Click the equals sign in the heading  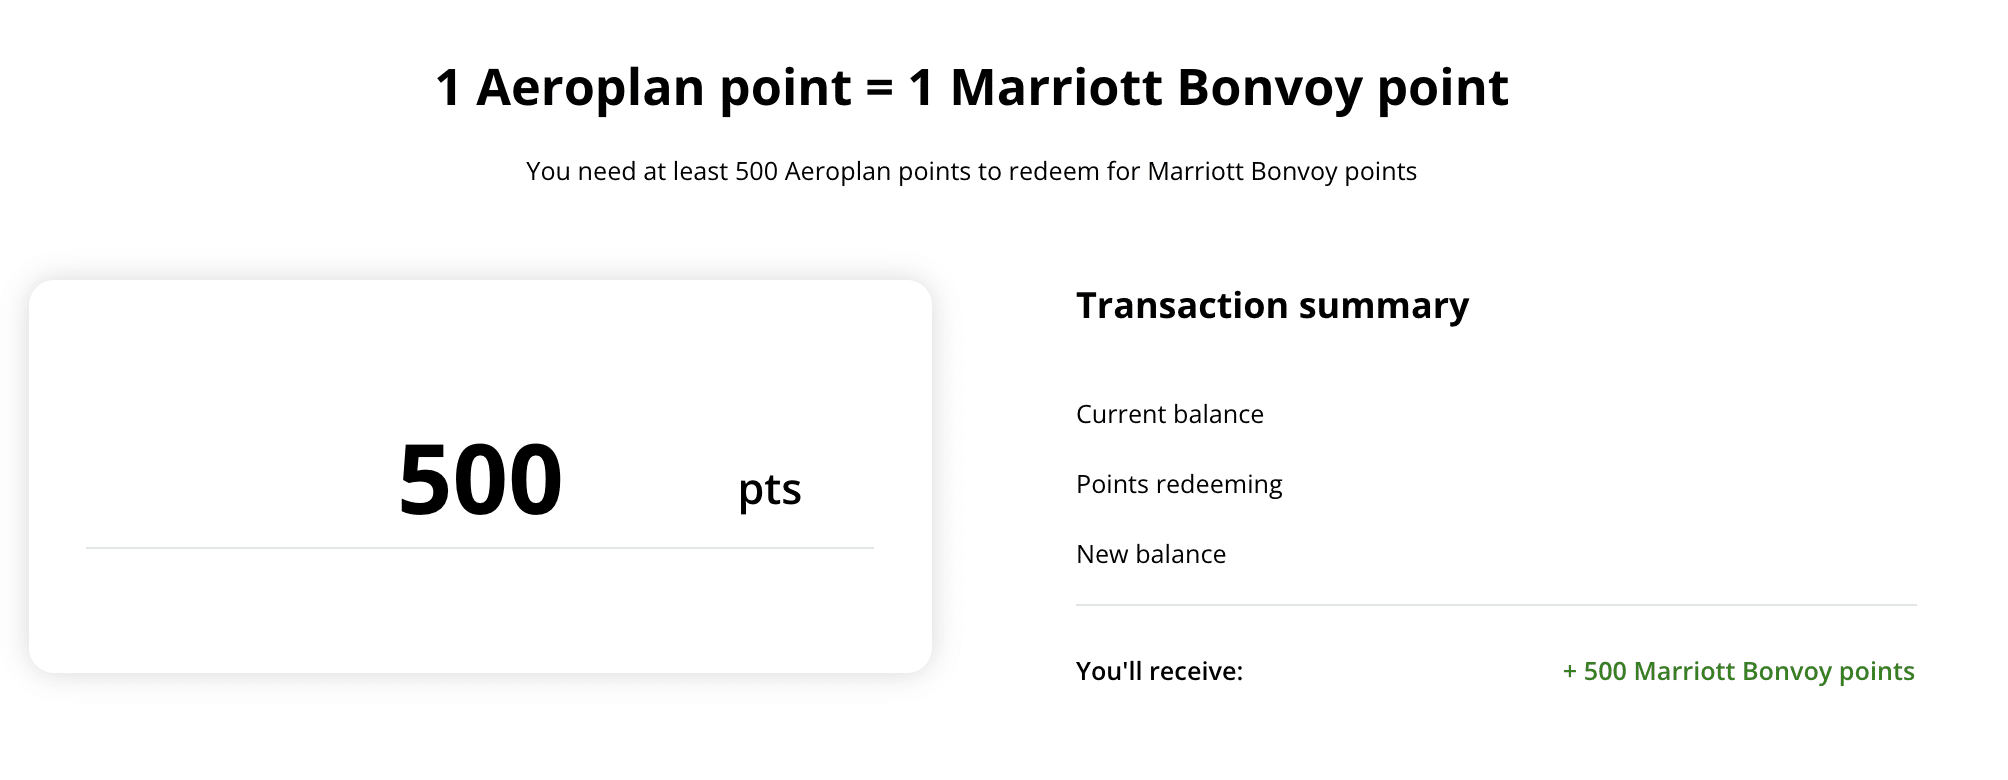(879, 88)
